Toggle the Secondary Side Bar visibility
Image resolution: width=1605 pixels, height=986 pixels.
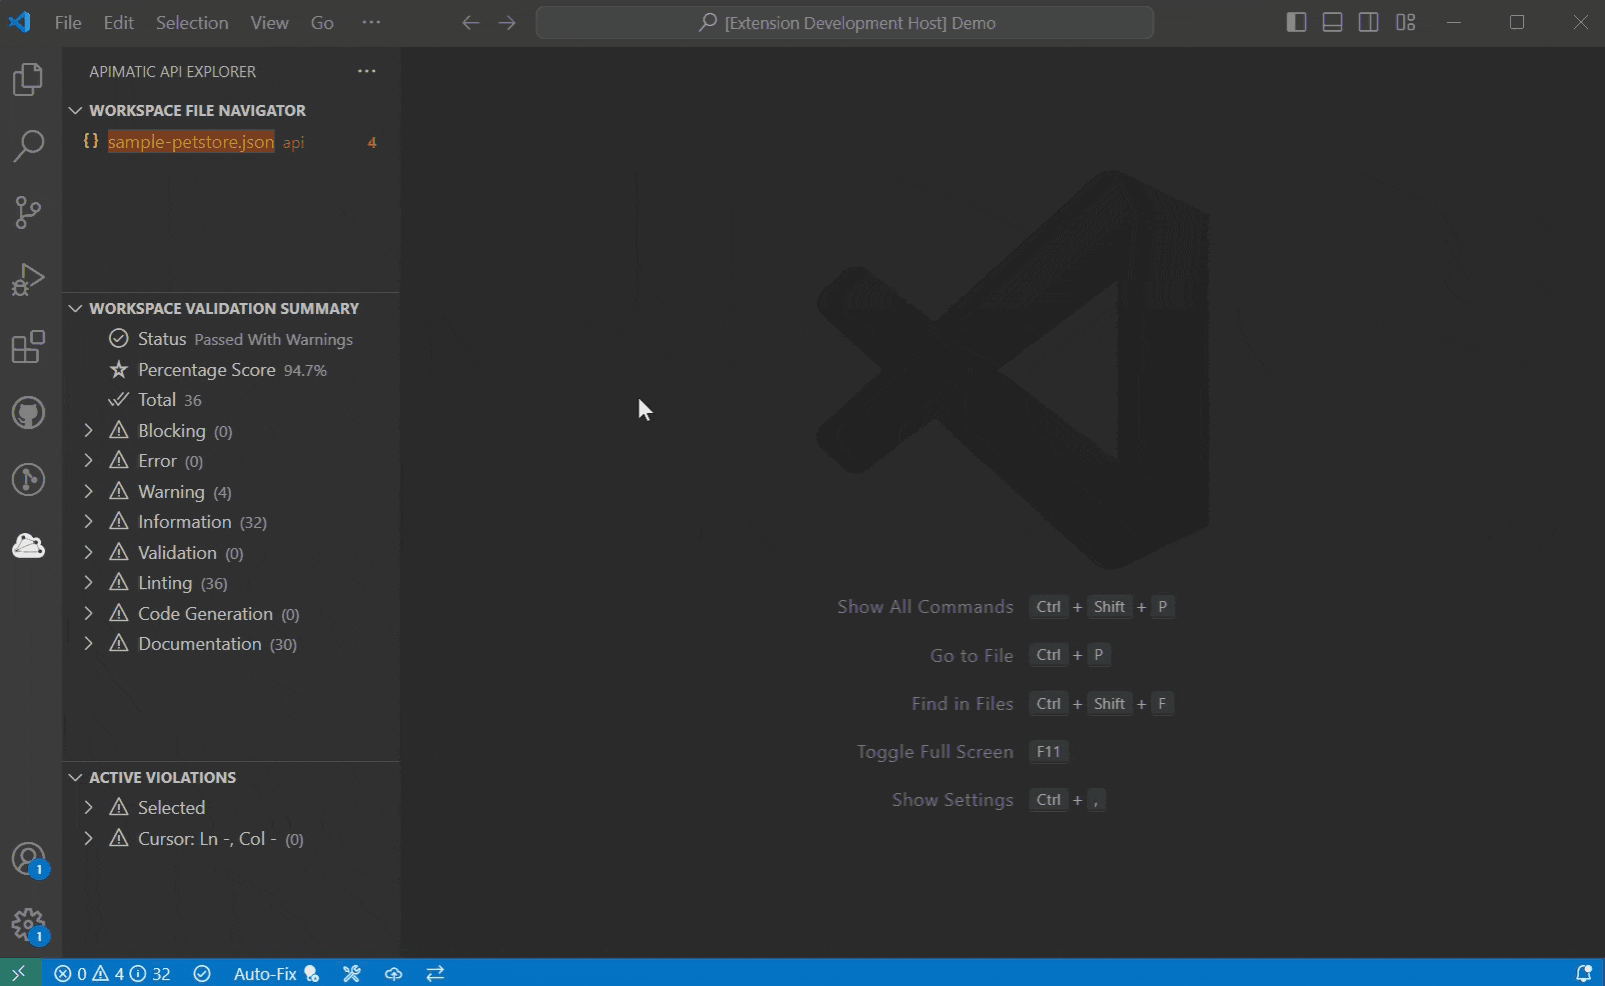pyautogui.click(x=1369, y=22)
